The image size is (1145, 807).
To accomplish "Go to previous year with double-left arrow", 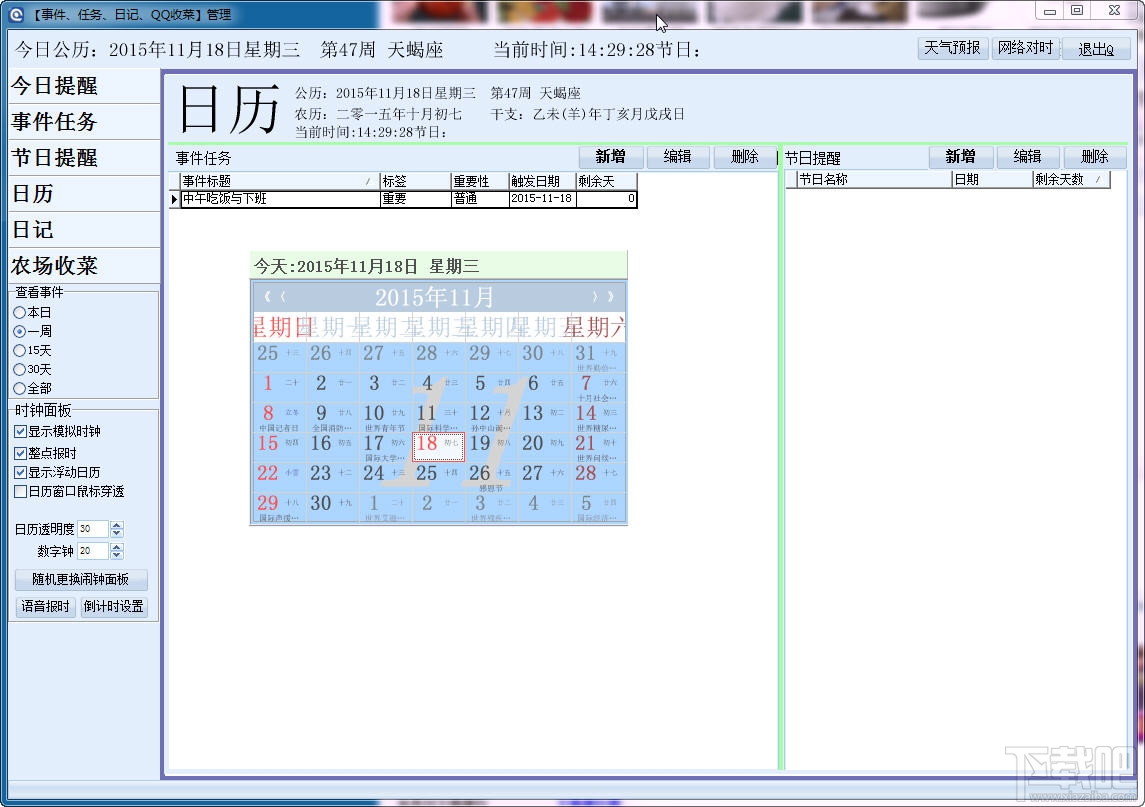I will click(x=267, y=297).
